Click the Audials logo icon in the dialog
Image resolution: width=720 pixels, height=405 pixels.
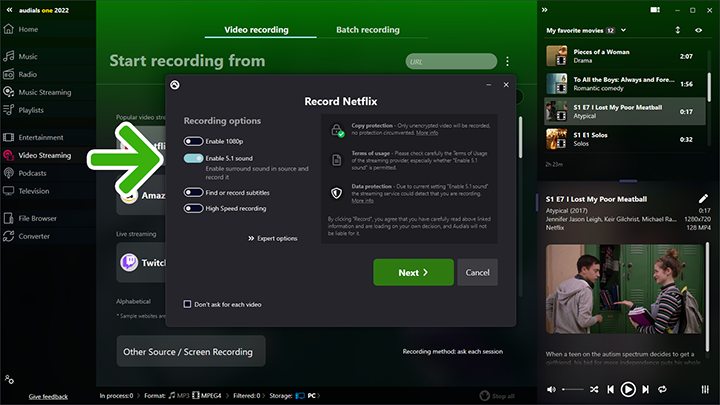(175, 85)
